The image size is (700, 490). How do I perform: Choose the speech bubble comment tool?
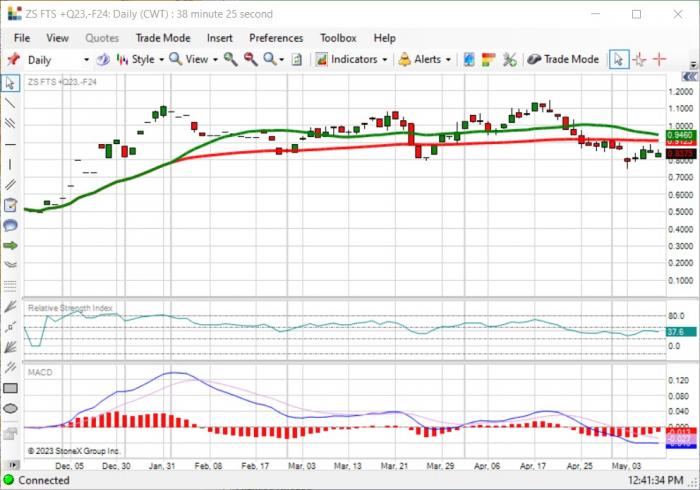(10, 225)
